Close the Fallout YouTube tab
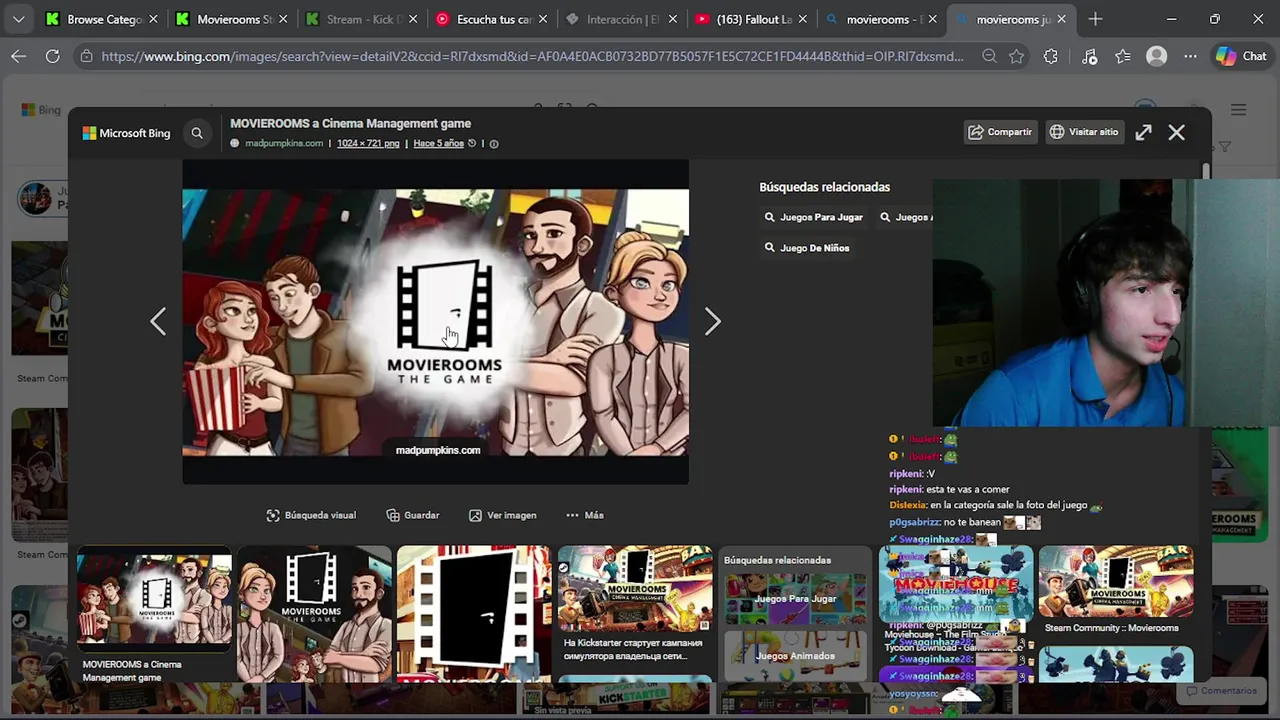Viewport: 1280px width, 720px height. point(802,19)
